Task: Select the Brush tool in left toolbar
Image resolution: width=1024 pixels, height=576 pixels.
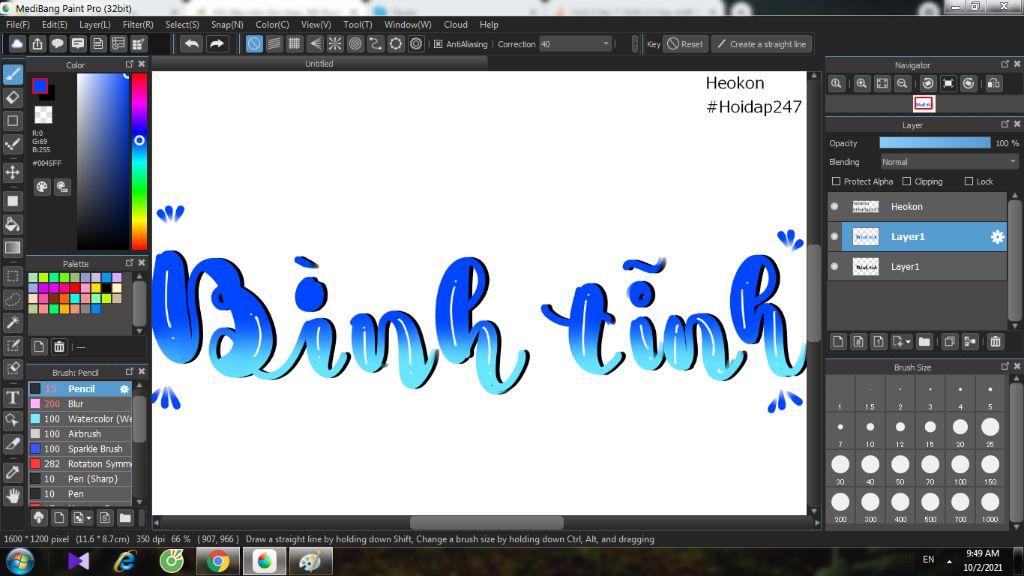Action: click(12, 74)
